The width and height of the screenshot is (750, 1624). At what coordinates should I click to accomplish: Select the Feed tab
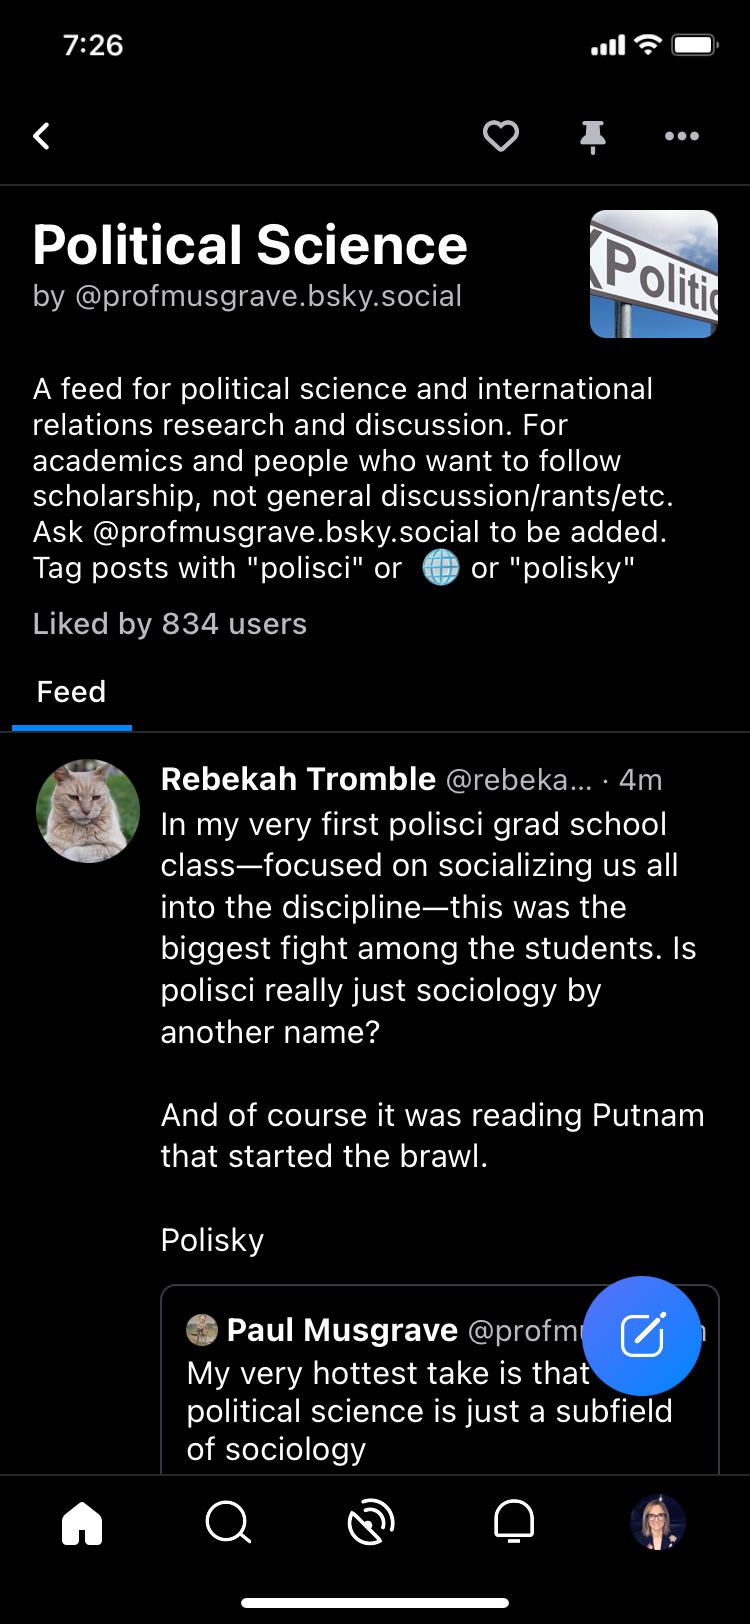pos(71,692)
